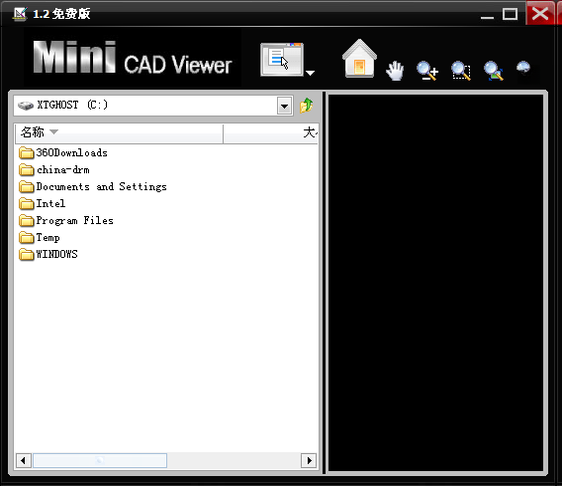Open the layout icon dropdown arrow

click(310, 73)
